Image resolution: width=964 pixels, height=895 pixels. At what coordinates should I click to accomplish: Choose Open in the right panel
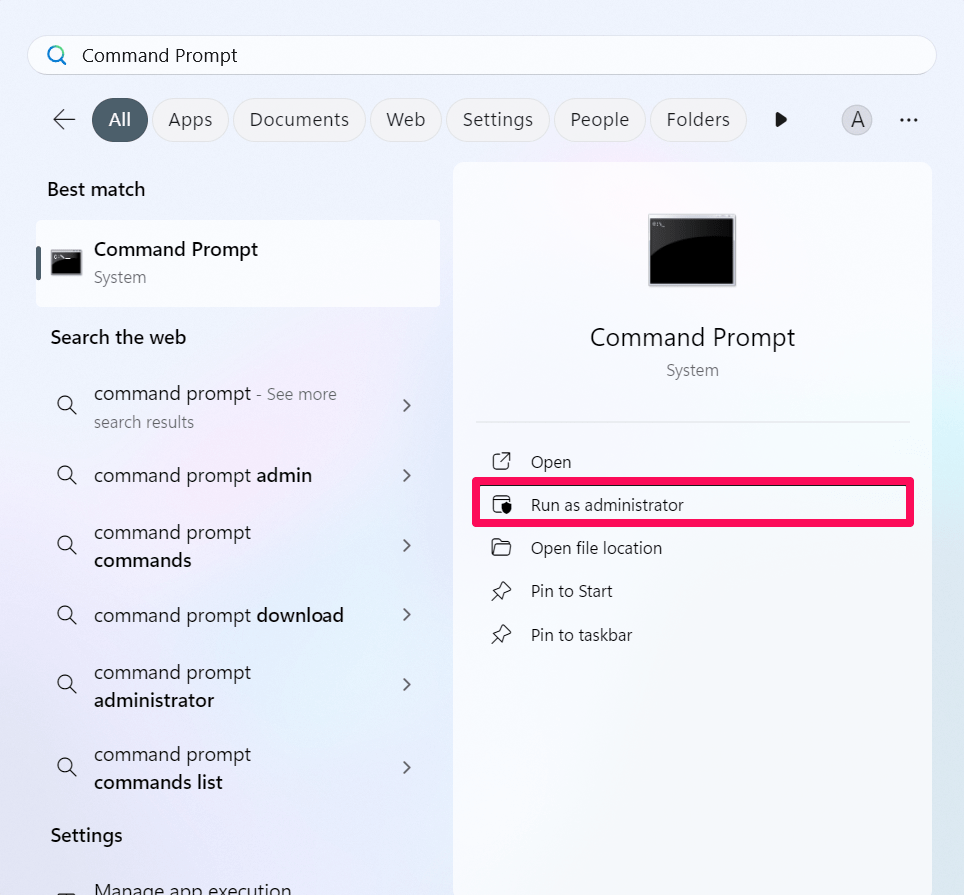point(693,462)
